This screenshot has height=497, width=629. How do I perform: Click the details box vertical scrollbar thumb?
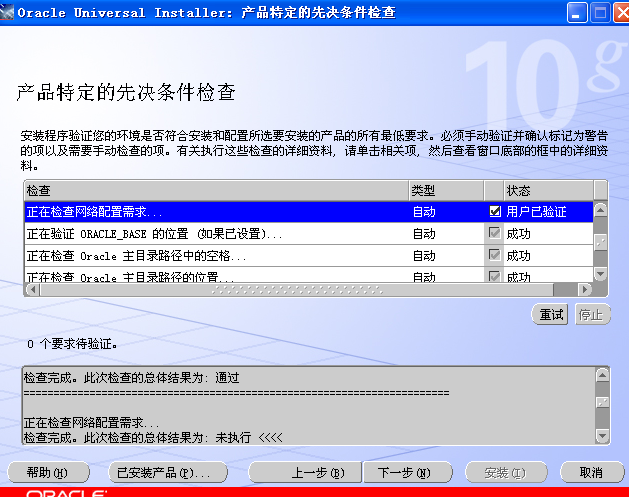[x=603, y=402]
